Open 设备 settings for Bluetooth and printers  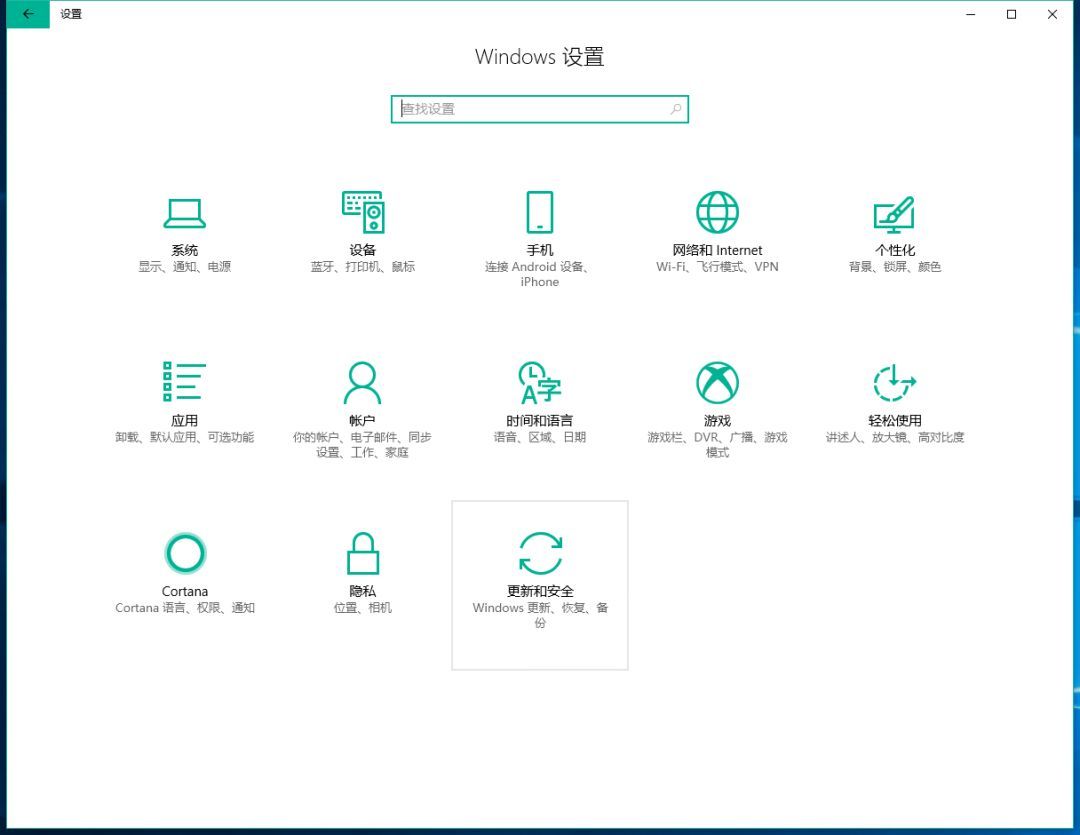(x=362, y=225)
